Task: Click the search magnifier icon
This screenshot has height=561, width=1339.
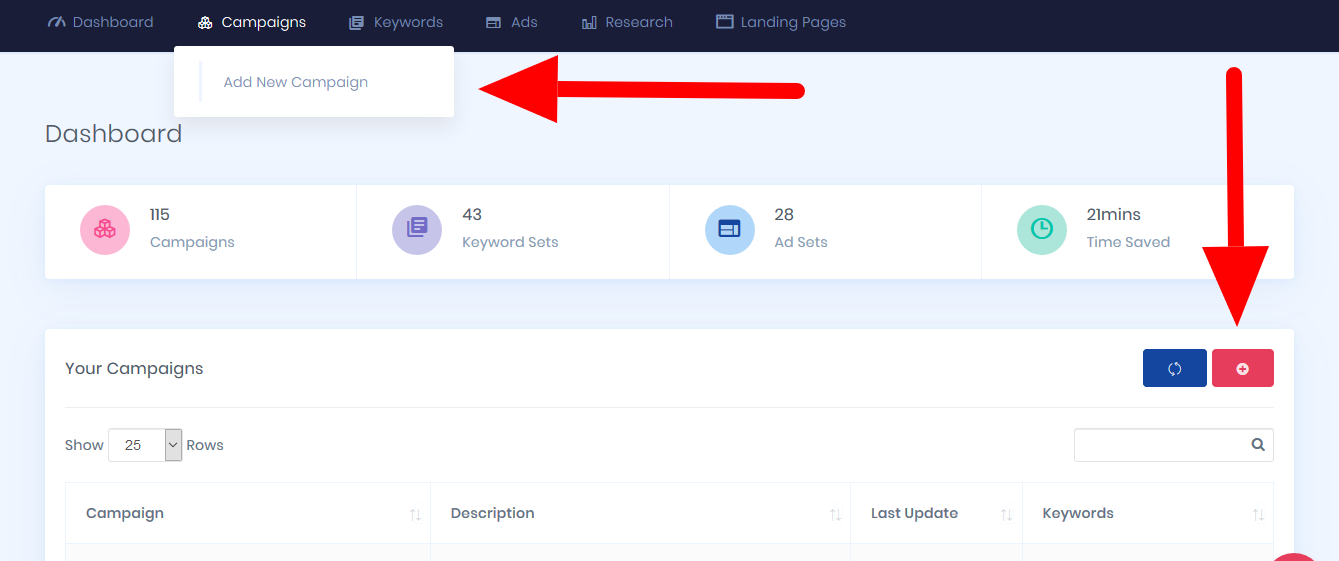Action: (x=1258, y=445)
